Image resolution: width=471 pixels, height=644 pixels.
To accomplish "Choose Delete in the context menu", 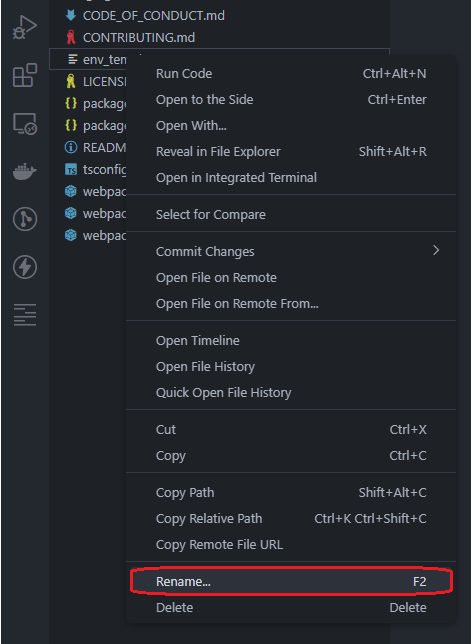I will [291, 607].
